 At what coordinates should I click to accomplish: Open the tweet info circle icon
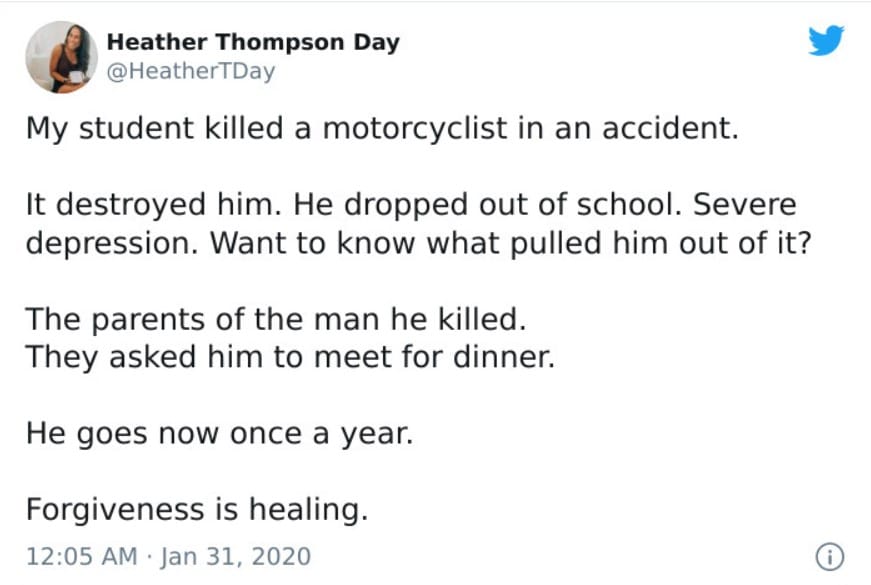click(x=830, y=557)
